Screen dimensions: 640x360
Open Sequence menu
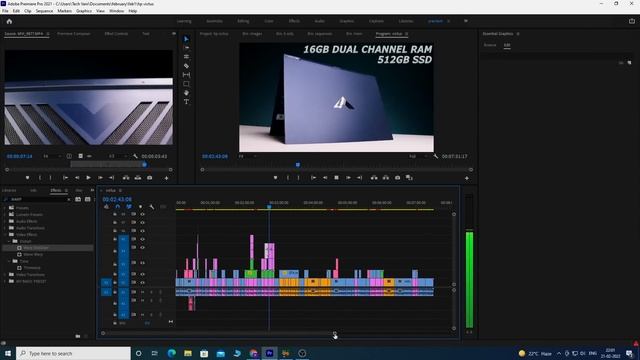point(44,11)
